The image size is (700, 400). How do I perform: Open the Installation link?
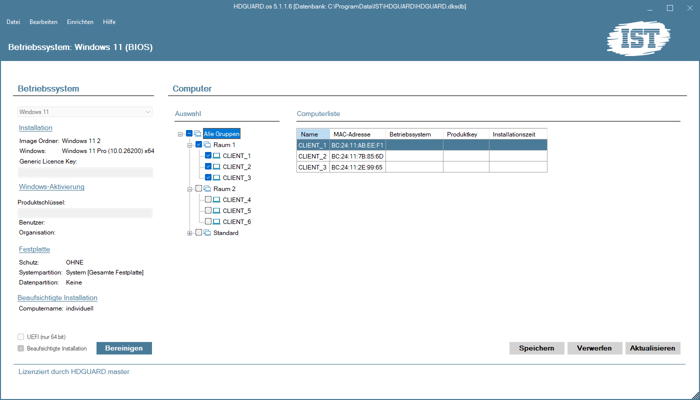(35, 128)
